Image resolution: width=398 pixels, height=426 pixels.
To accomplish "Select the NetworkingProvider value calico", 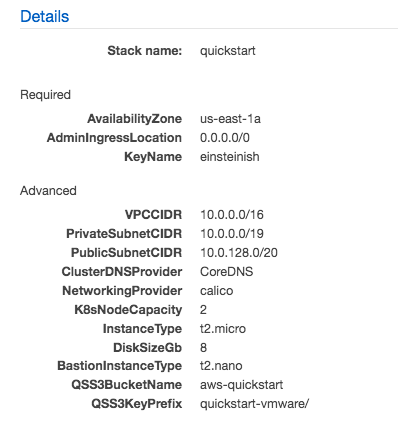I will point(217,291).
